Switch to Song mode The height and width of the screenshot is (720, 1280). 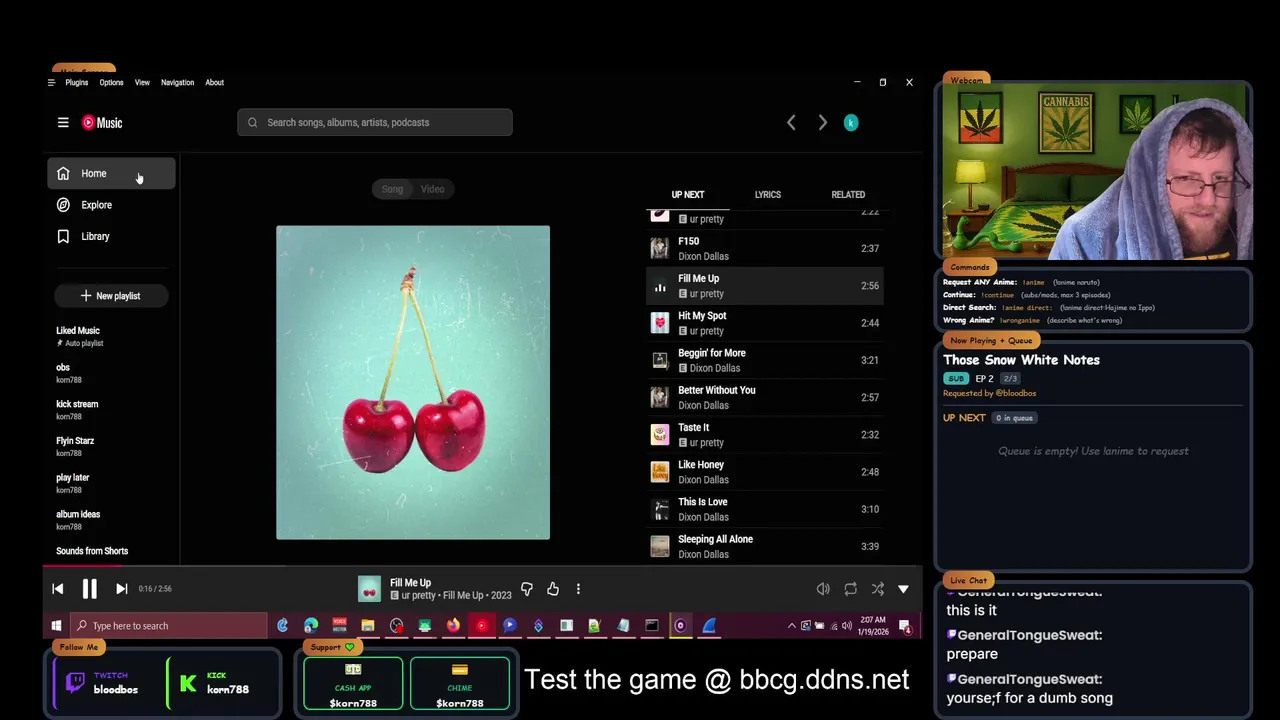pos(392,189)
